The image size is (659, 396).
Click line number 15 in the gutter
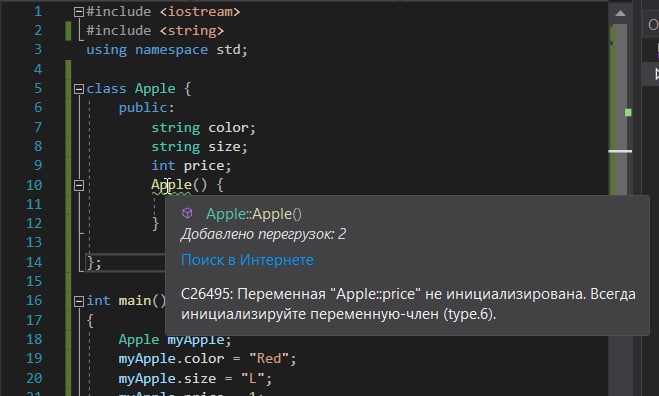(34, 281)
